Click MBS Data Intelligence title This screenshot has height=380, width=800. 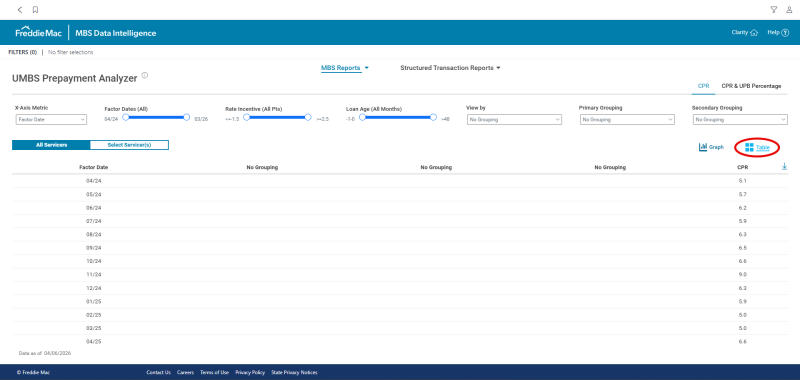coord(116,33)
